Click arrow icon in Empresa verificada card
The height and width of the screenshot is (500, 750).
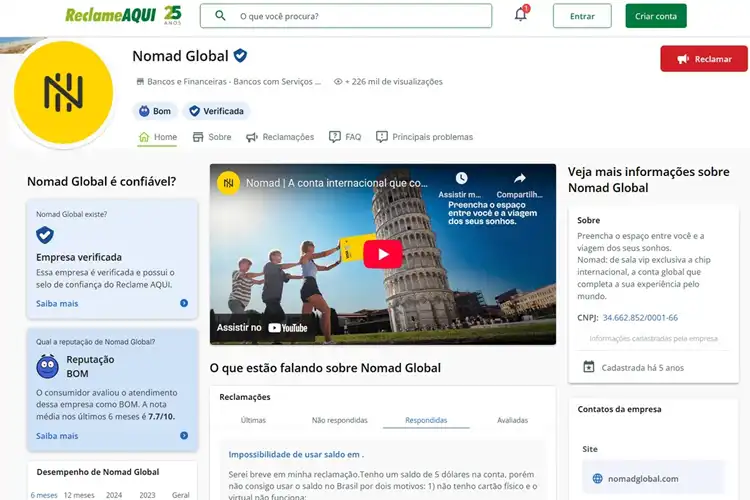[184, 303]
